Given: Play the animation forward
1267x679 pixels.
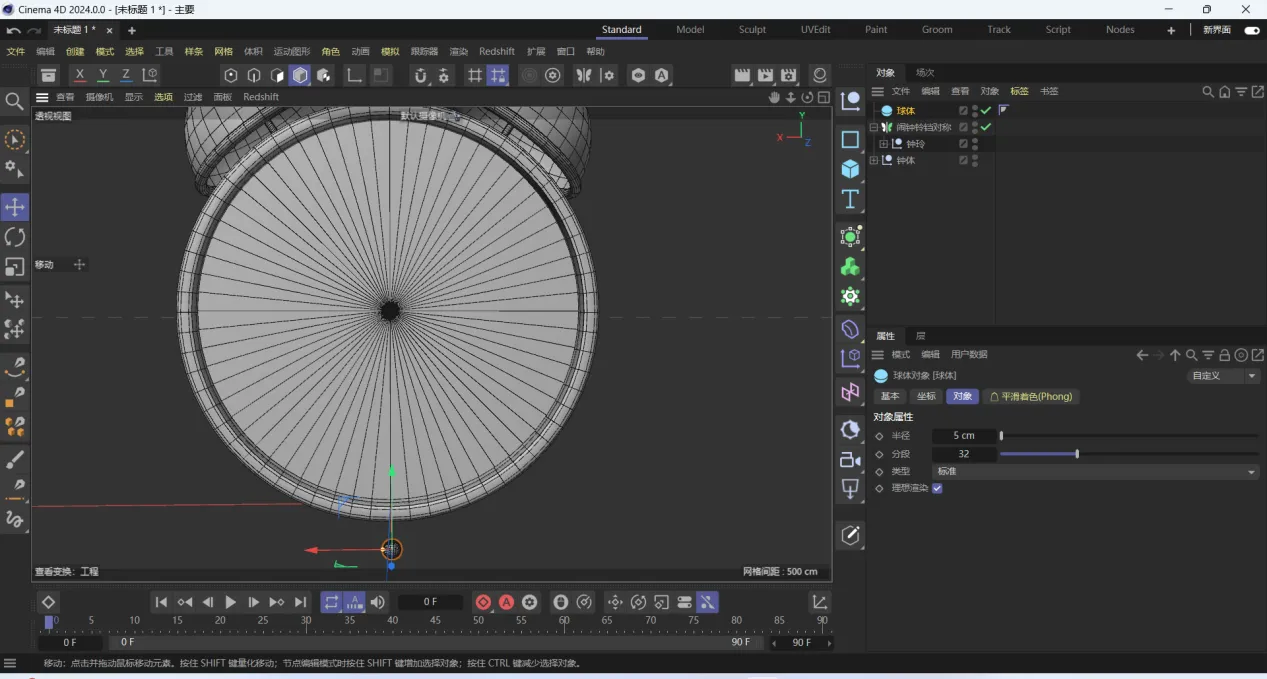Looking at the screenshot, I should pos(230,602).
